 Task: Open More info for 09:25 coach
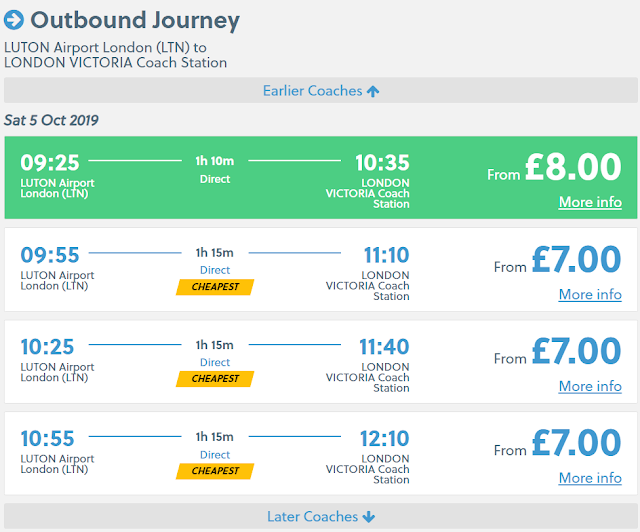coord(590,202)
